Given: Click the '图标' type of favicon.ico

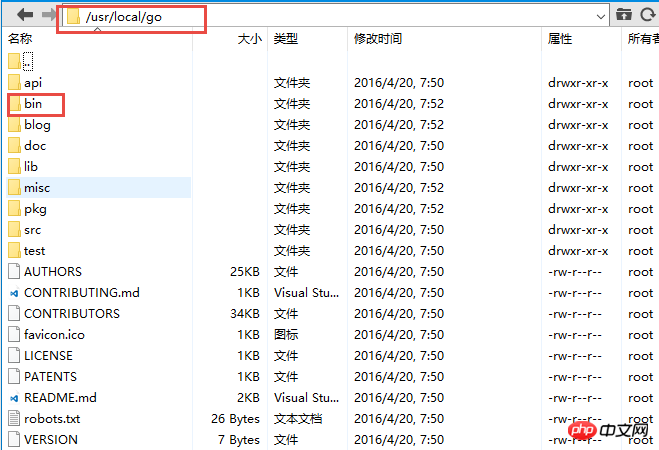Looking at the screenshot, I should [286, 335].
